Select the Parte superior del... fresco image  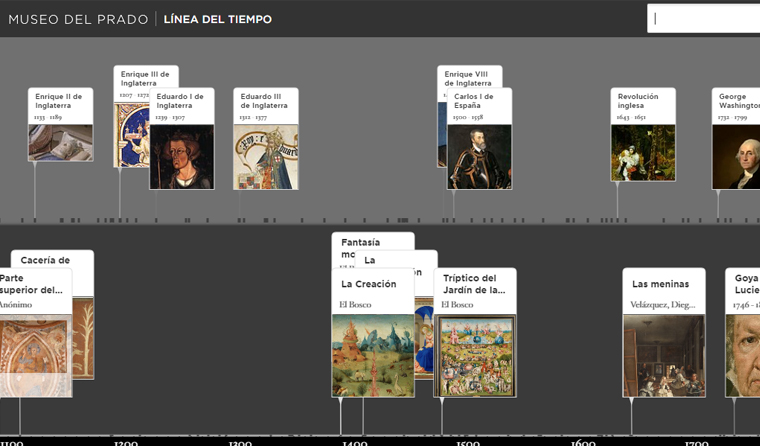point(36,356)
